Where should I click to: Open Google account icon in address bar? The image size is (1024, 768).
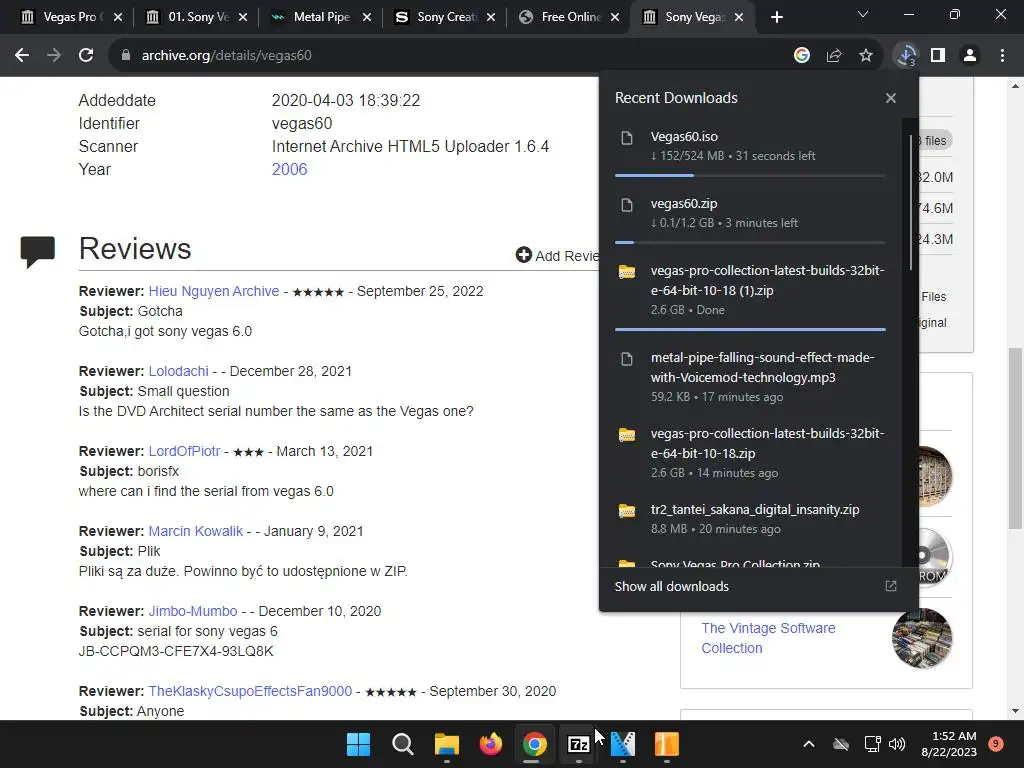[x=802, y=56]
